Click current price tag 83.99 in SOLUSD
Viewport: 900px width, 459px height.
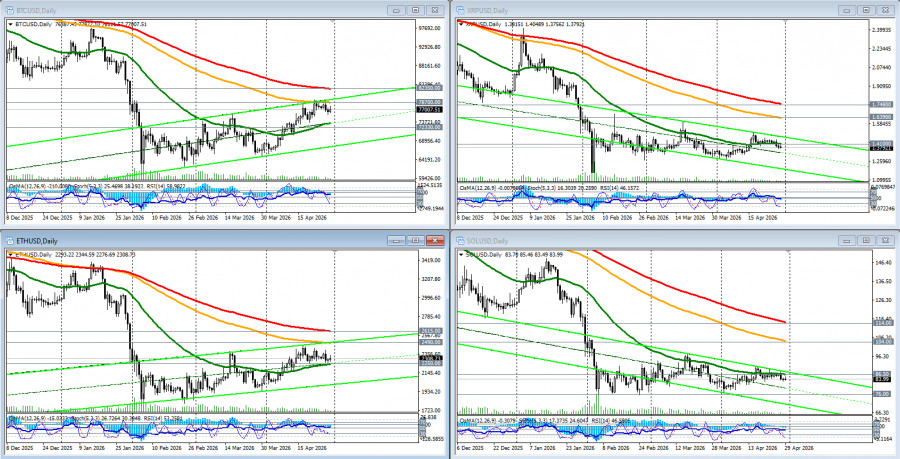(883, 379)
